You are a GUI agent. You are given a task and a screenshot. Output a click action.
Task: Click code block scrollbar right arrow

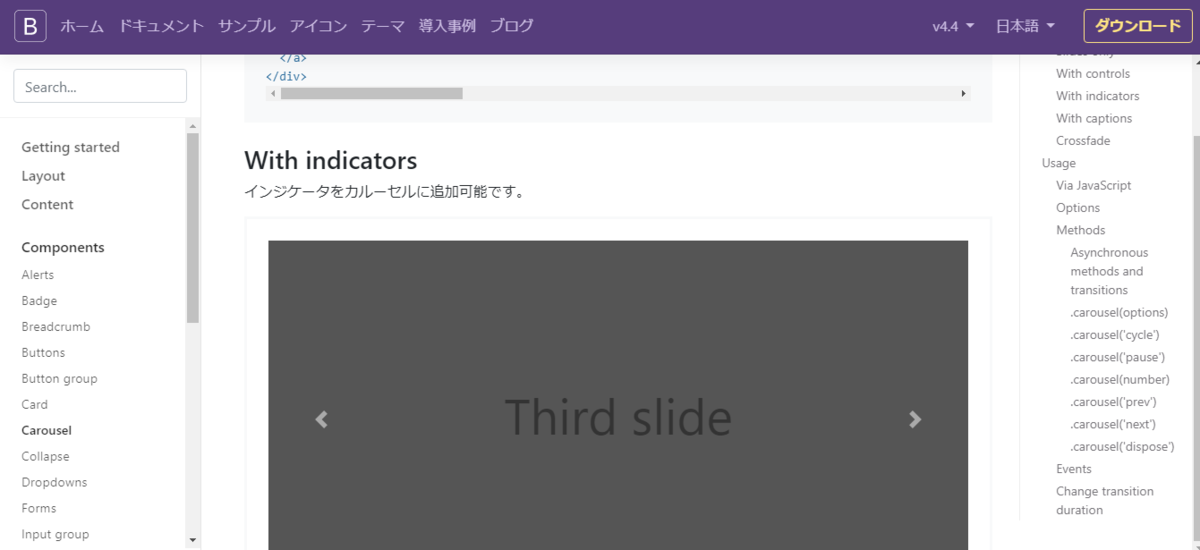pos(964,93)
